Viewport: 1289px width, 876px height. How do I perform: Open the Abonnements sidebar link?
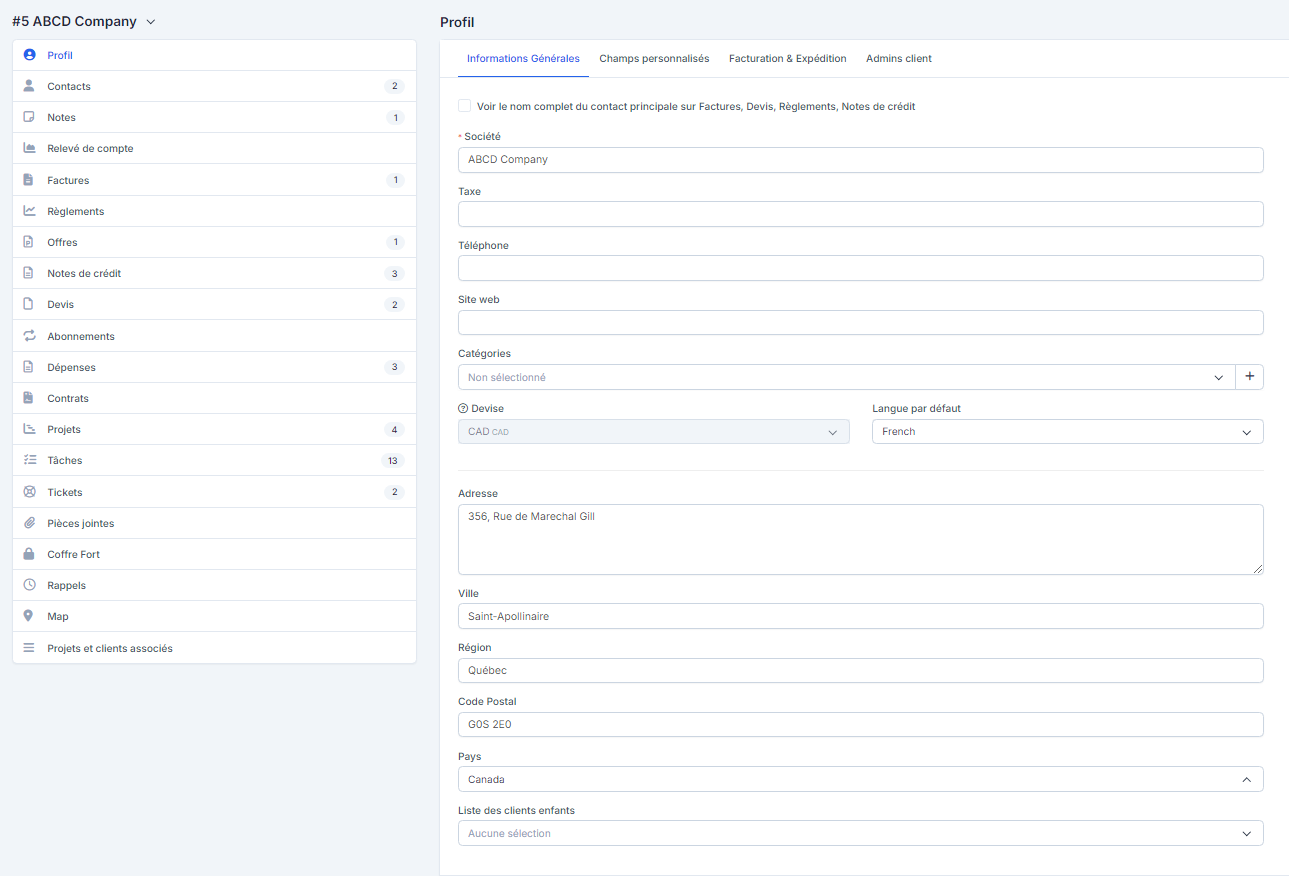214,336
